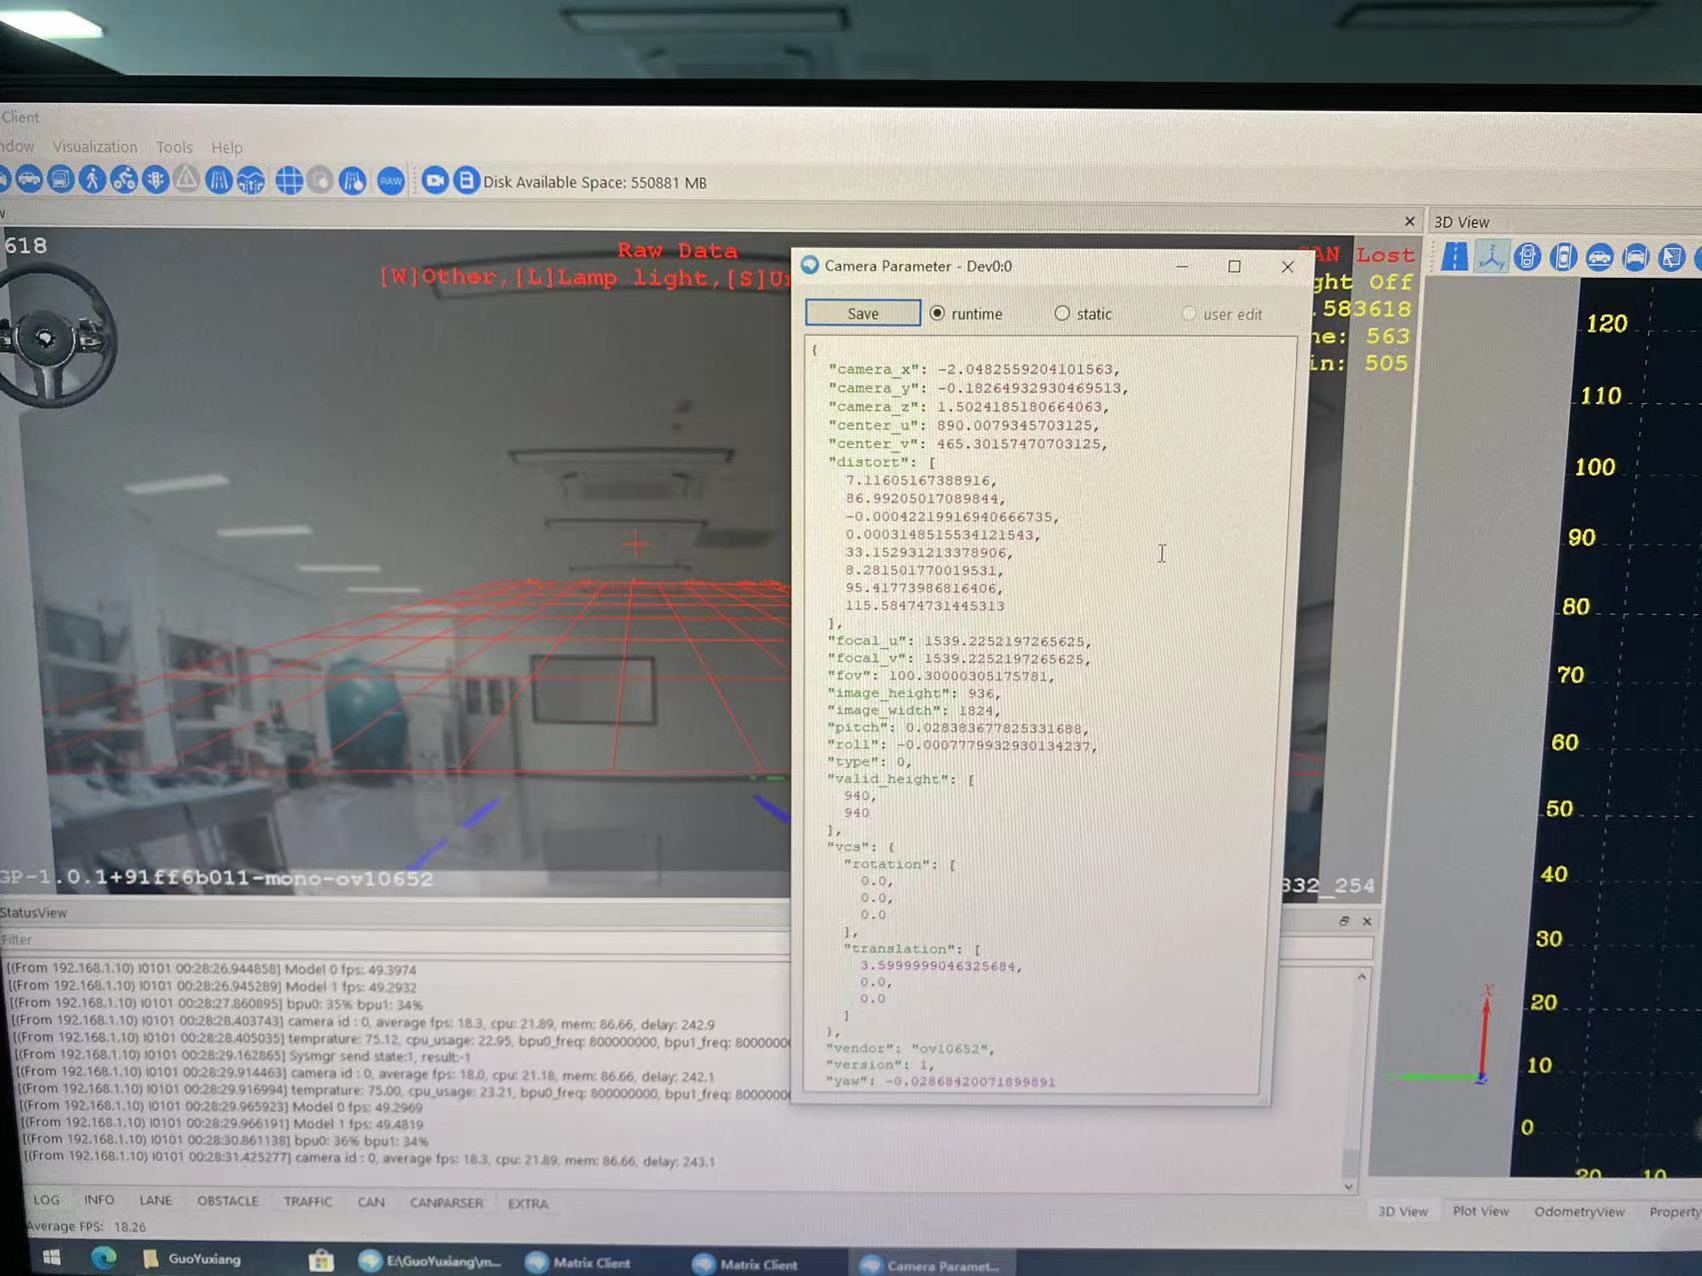Open the Windows Start menu
The image size is (1702, 1276).
pyautogui.click(x=52, y=1258)
